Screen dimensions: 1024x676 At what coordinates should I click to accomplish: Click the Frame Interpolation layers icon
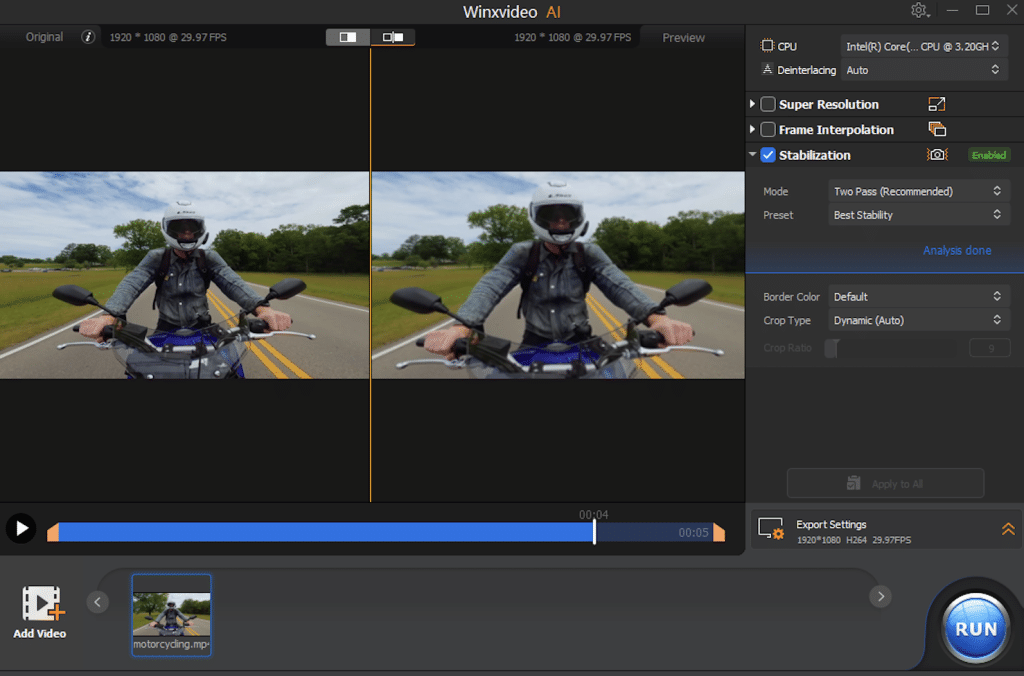pyautogui.click(x=937, y=129)
